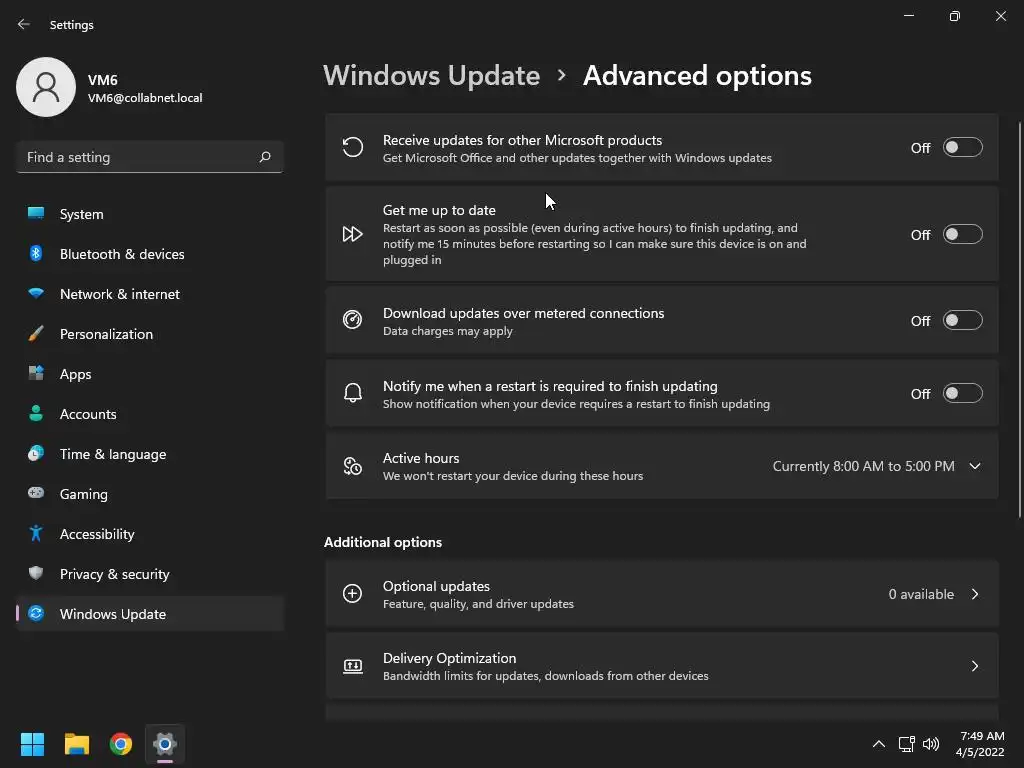The width and height of the screenshot is (1024, 768).
Task: Open Chrome from the taskbar
Action: [x=121, y=744]
